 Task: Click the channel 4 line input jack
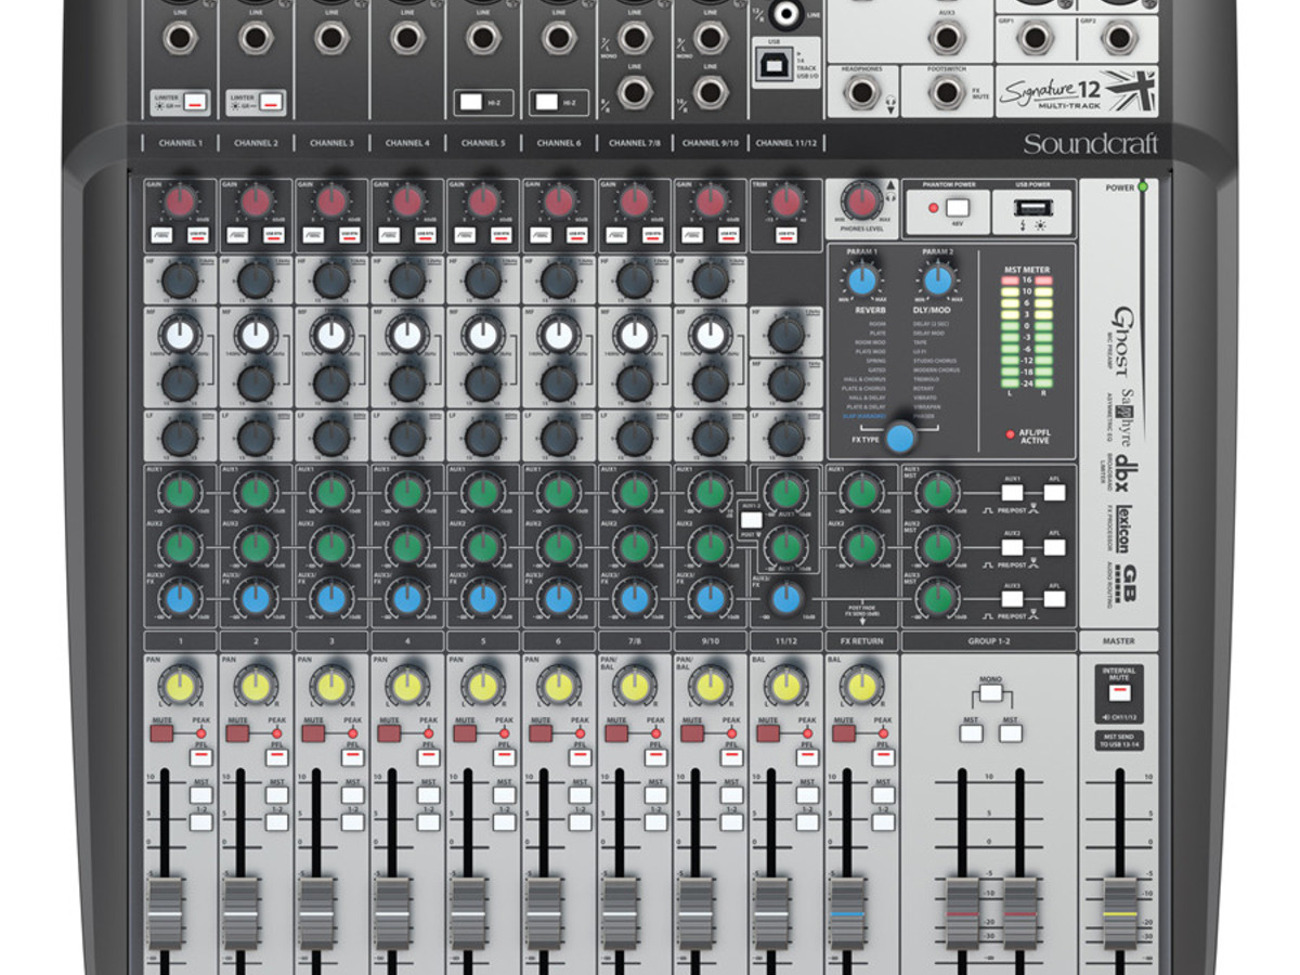(407, 38)
